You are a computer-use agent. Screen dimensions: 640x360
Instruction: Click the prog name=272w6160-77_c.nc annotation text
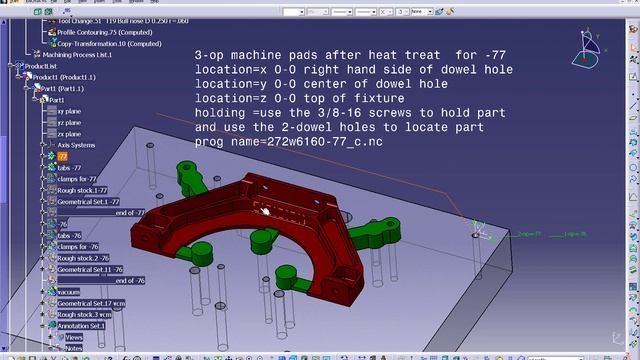point(289,142)
